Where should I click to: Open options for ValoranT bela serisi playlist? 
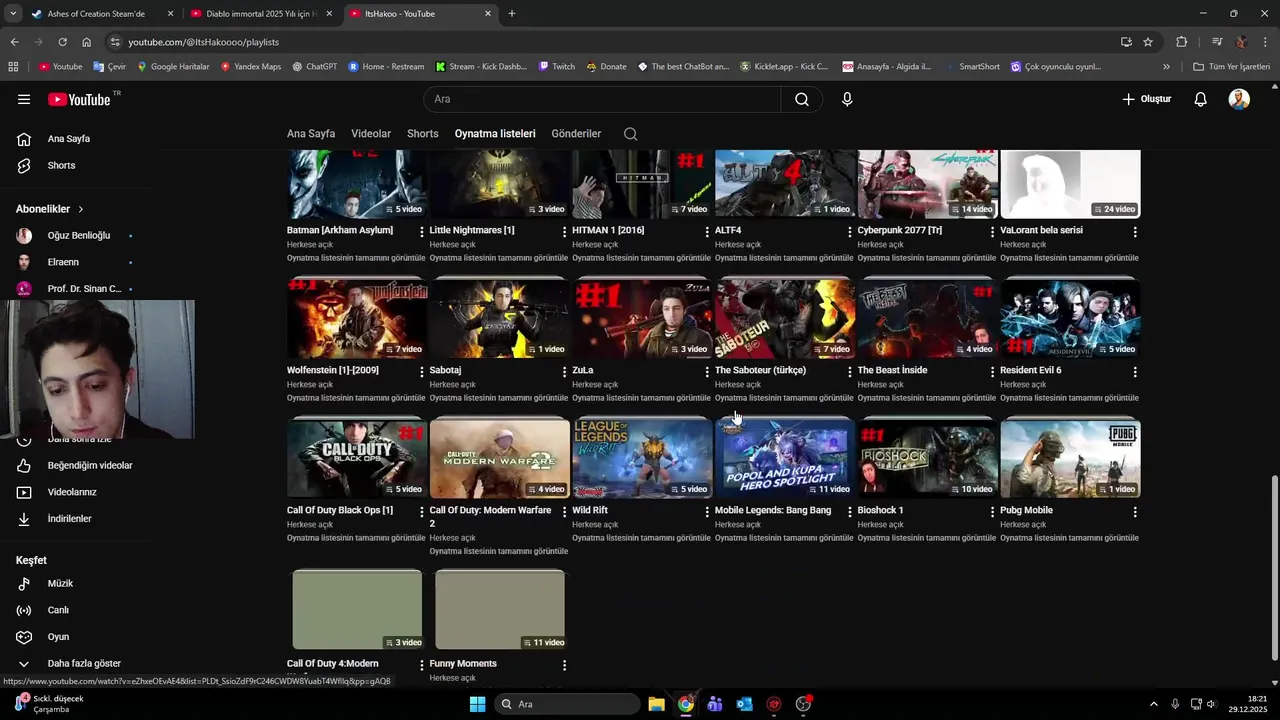coord(1135,231)
